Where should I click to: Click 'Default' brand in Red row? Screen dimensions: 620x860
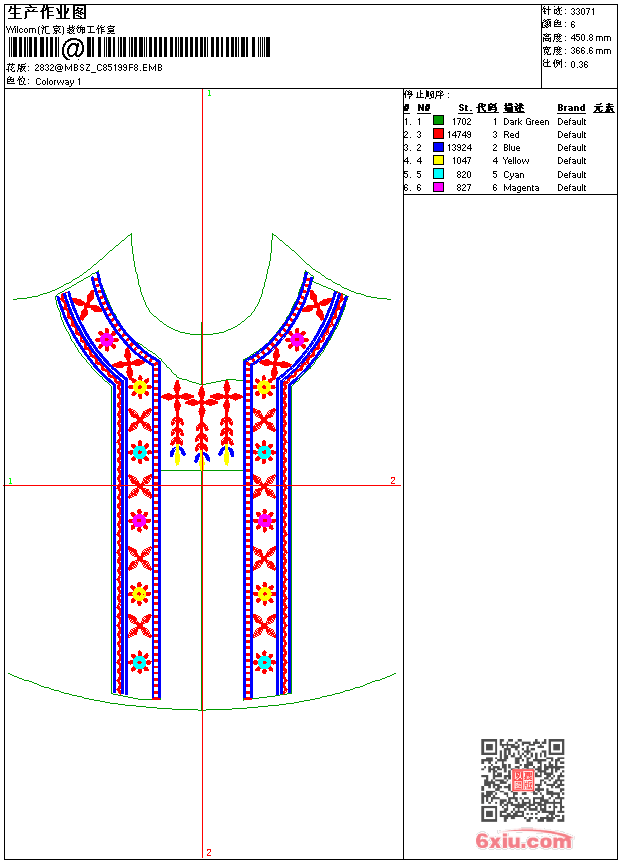(572, 135)
